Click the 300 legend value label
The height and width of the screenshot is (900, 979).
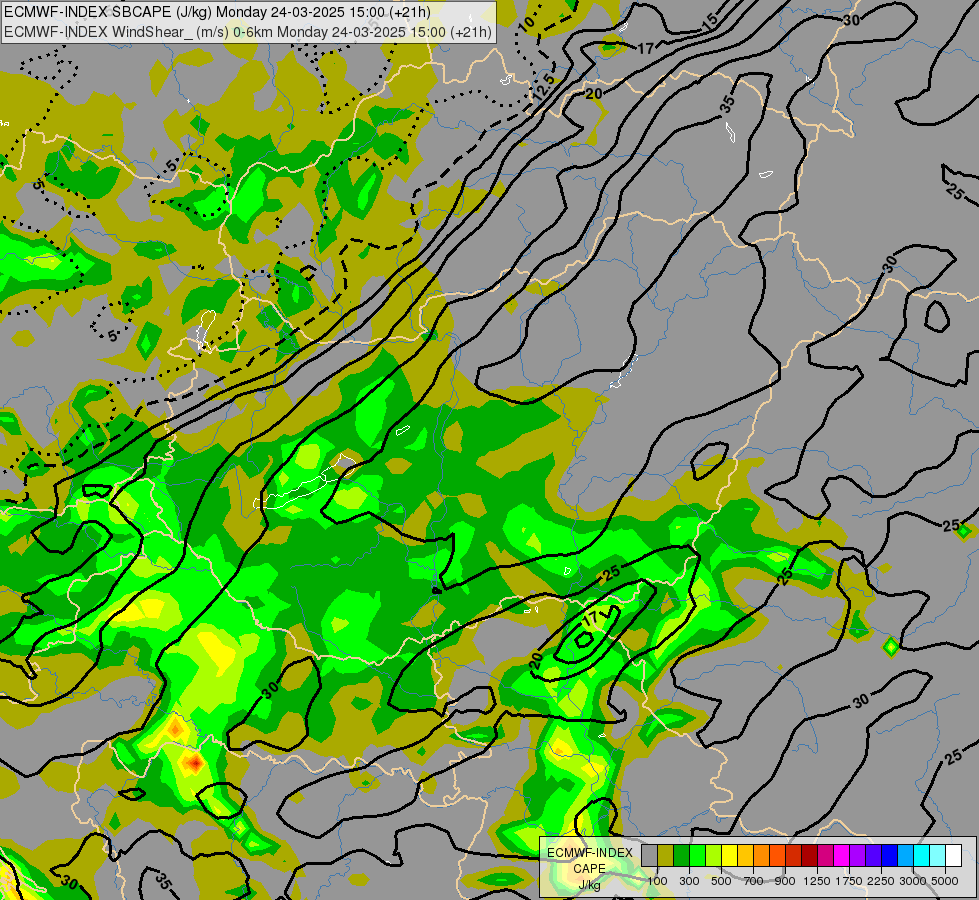click(689, 881)
